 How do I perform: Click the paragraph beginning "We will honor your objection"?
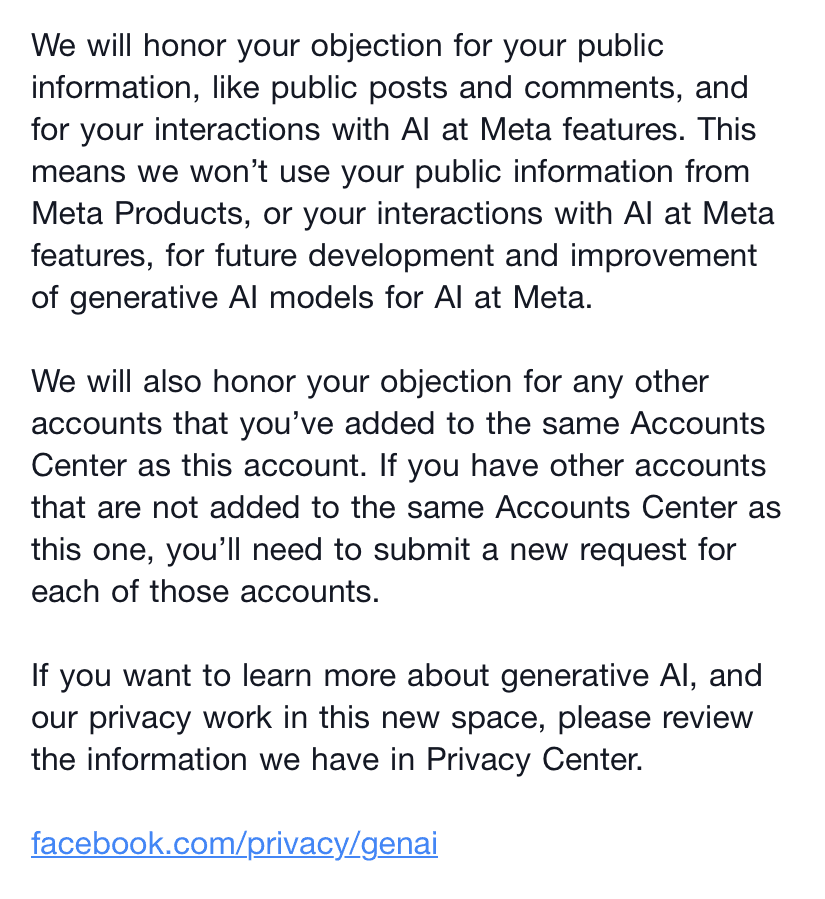point(400,172)
